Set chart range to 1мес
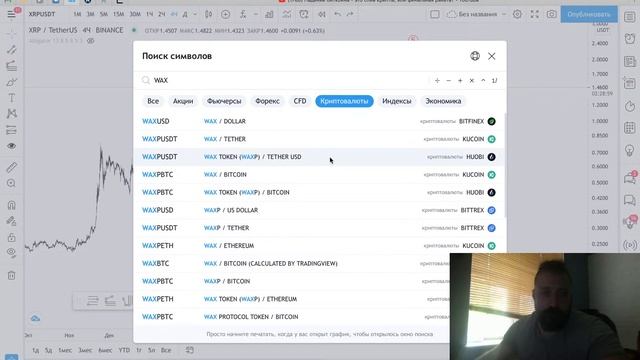 click(65, 350)
